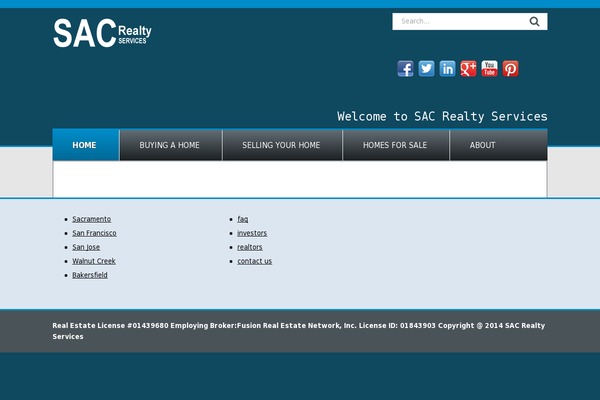This screenshot has width=600, height=400.
Task: Open the Bakersfield link
Action: click(90, 275)
